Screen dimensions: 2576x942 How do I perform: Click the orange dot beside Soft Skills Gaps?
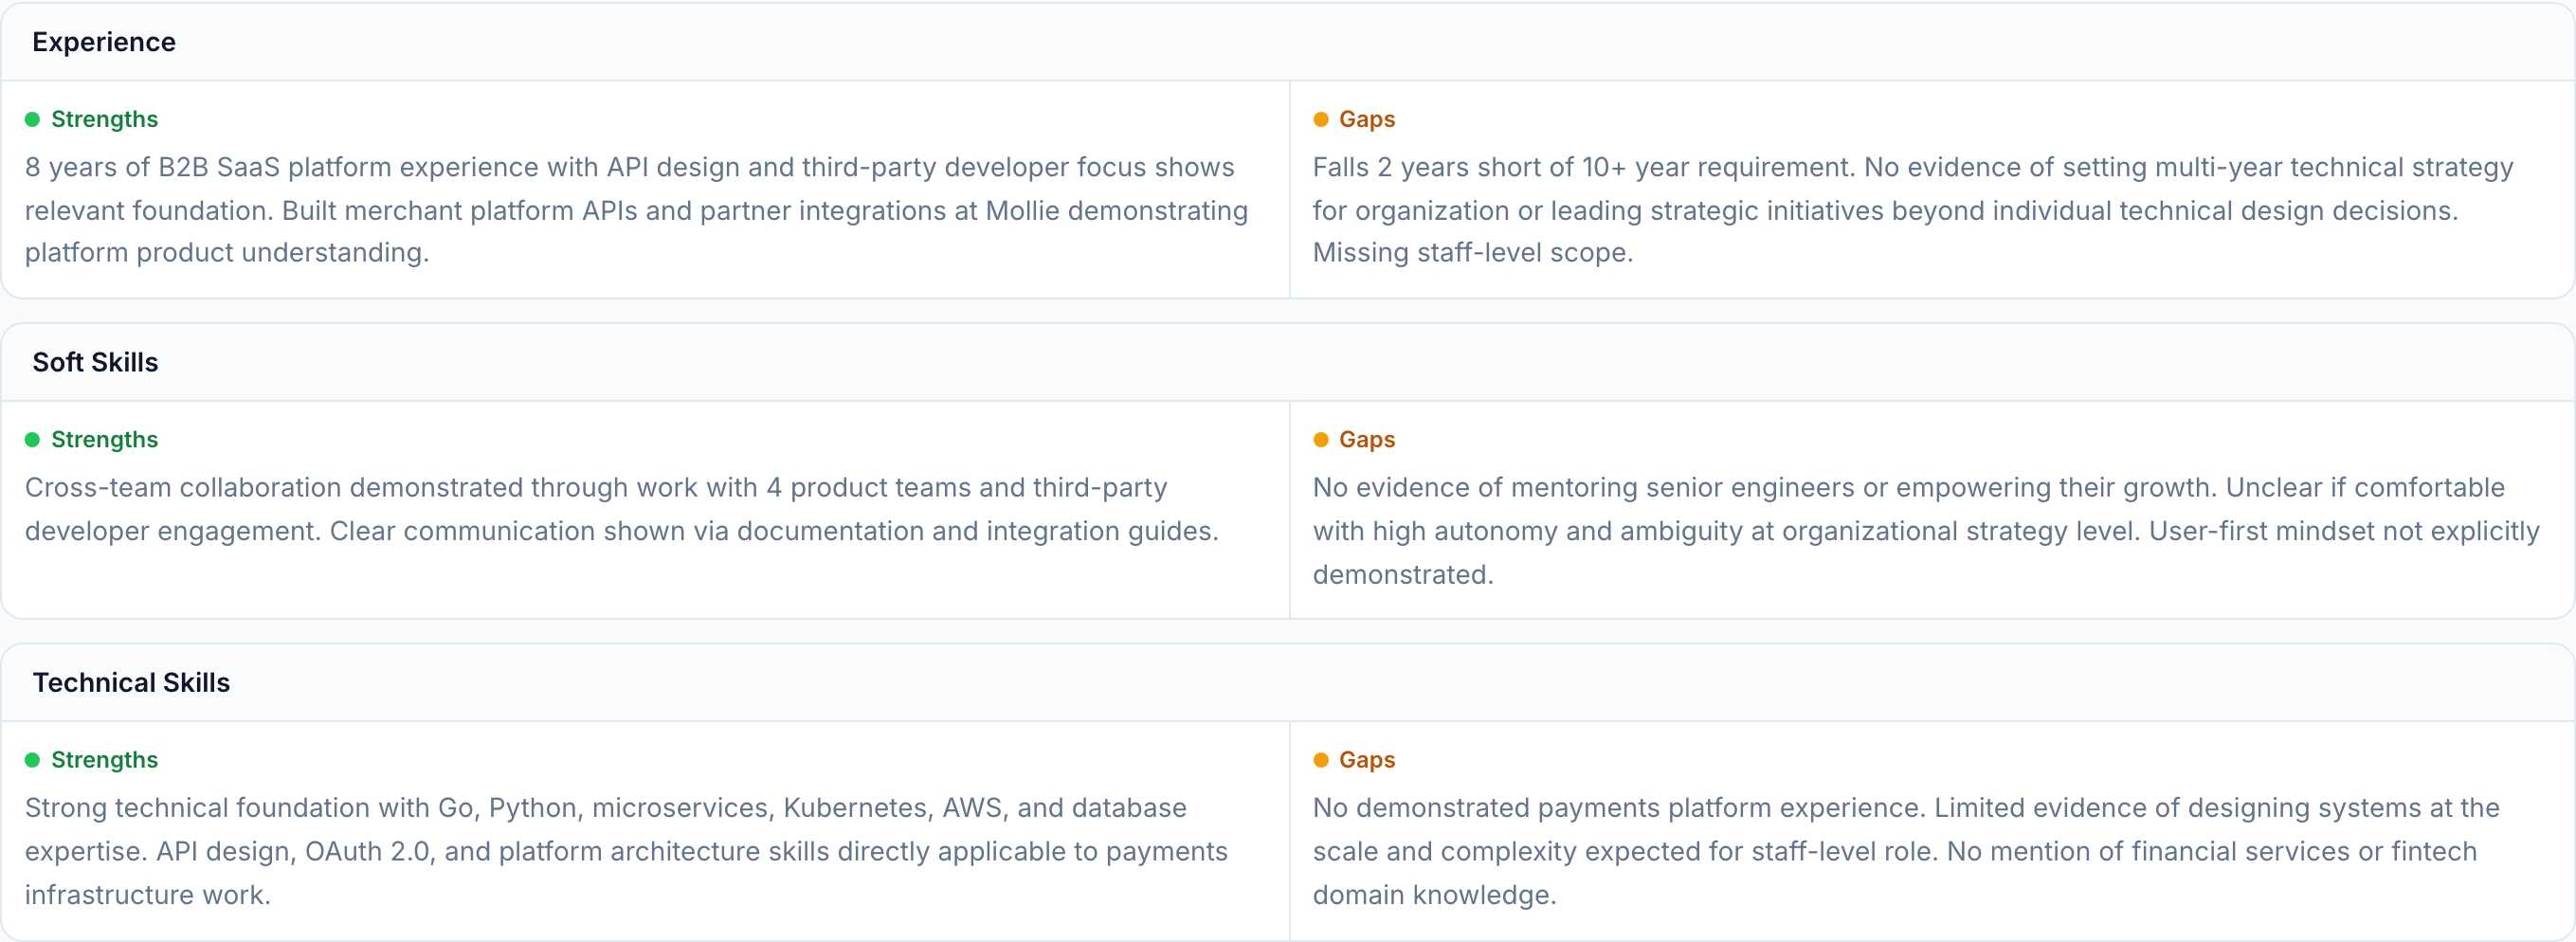(1320, 440)
